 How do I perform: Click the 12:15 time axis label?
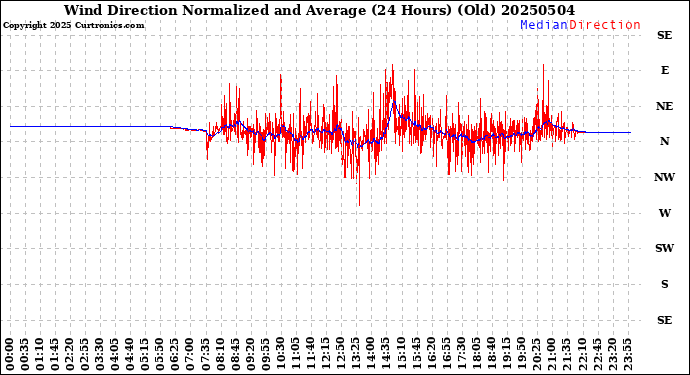coord(326,354)
